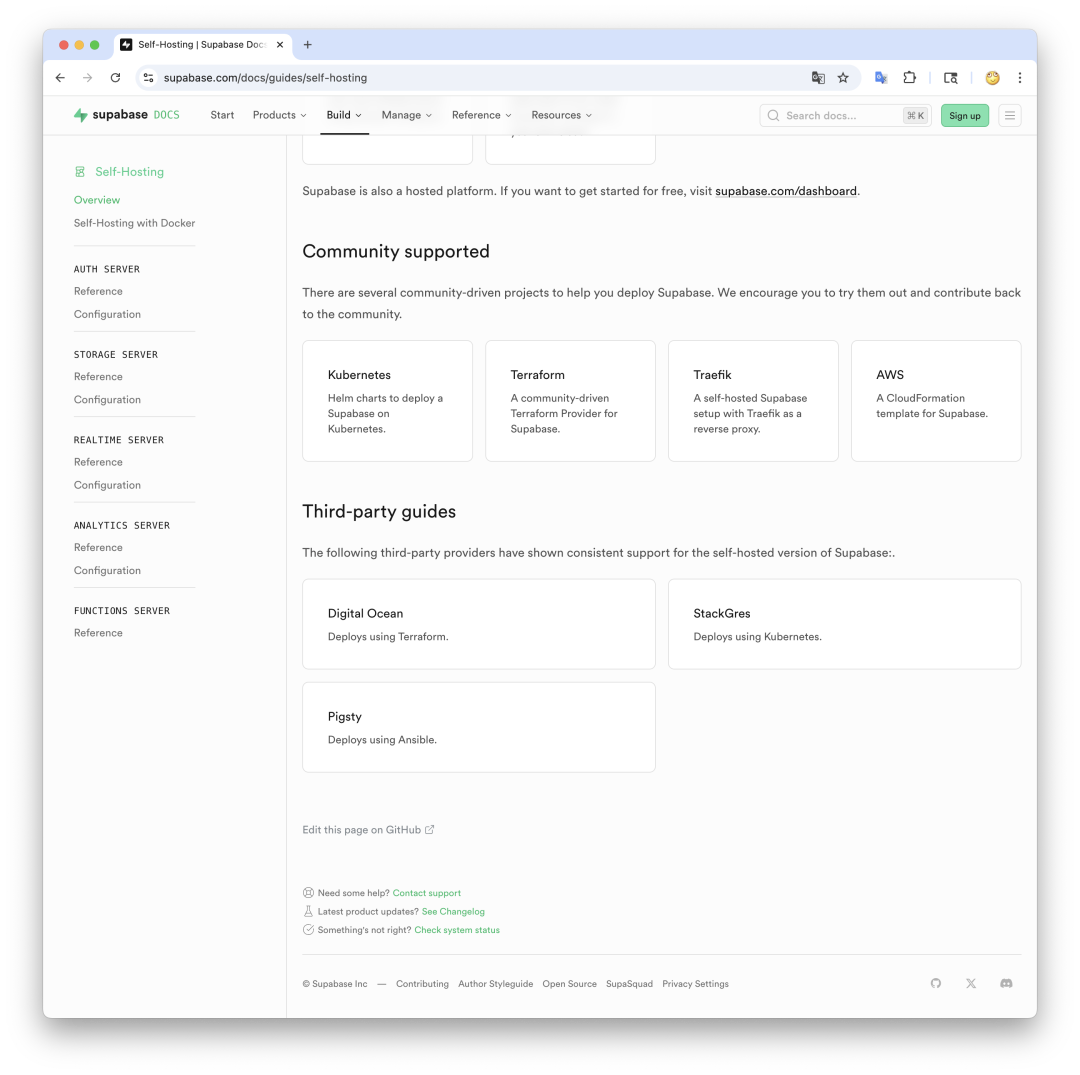
Task: Expand the Resources dropdown
Action: coord(562,115)
